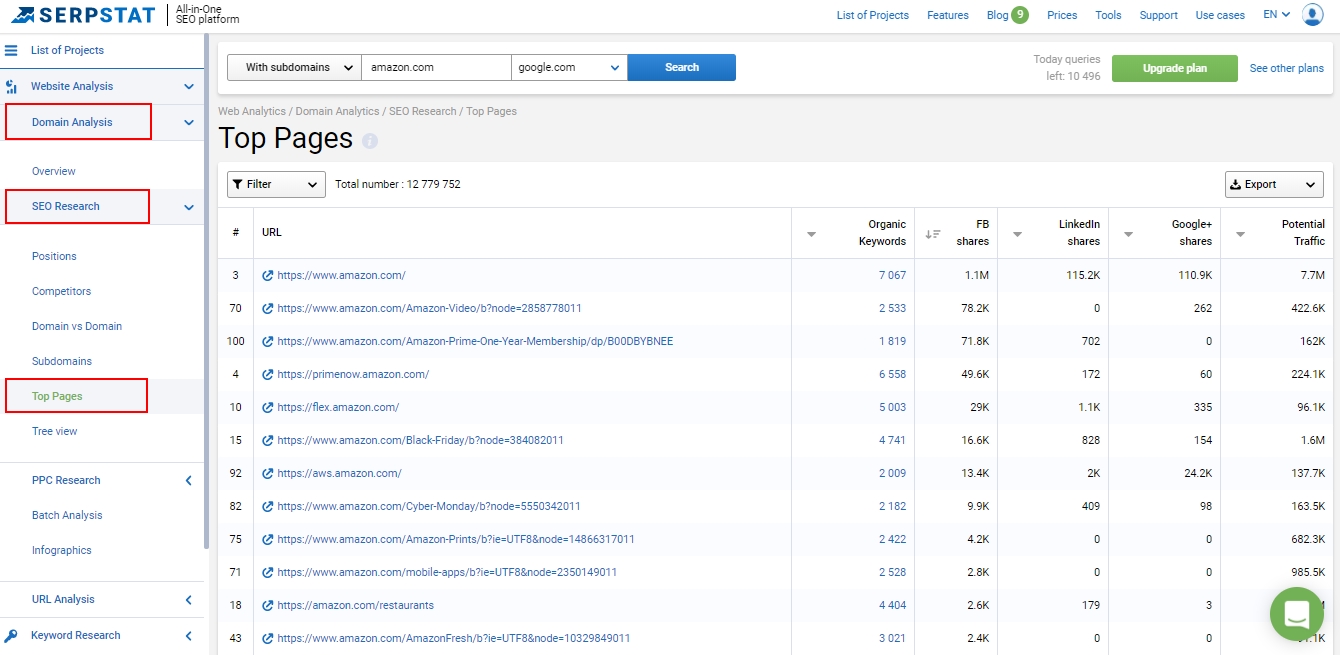Click the sort icon on FB shares column
The height and width of the screenshot is (655, 1340).
pyautogui.click(x=932, y=234)
